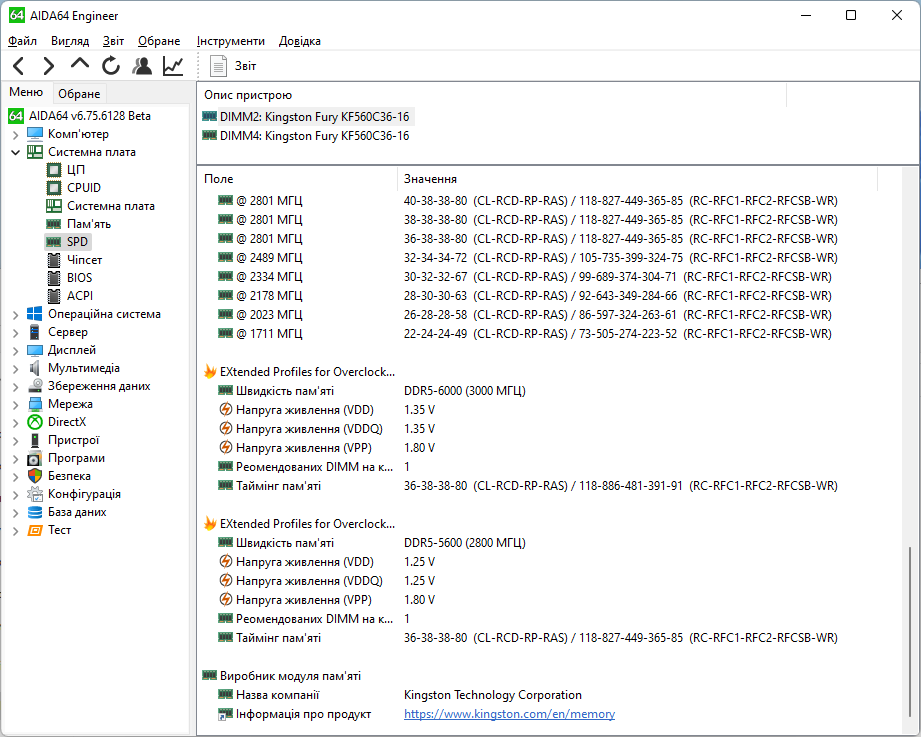This screenshot has width=921, height=737.
Task: Click the Безпека shield item
Action: [69, 476]
